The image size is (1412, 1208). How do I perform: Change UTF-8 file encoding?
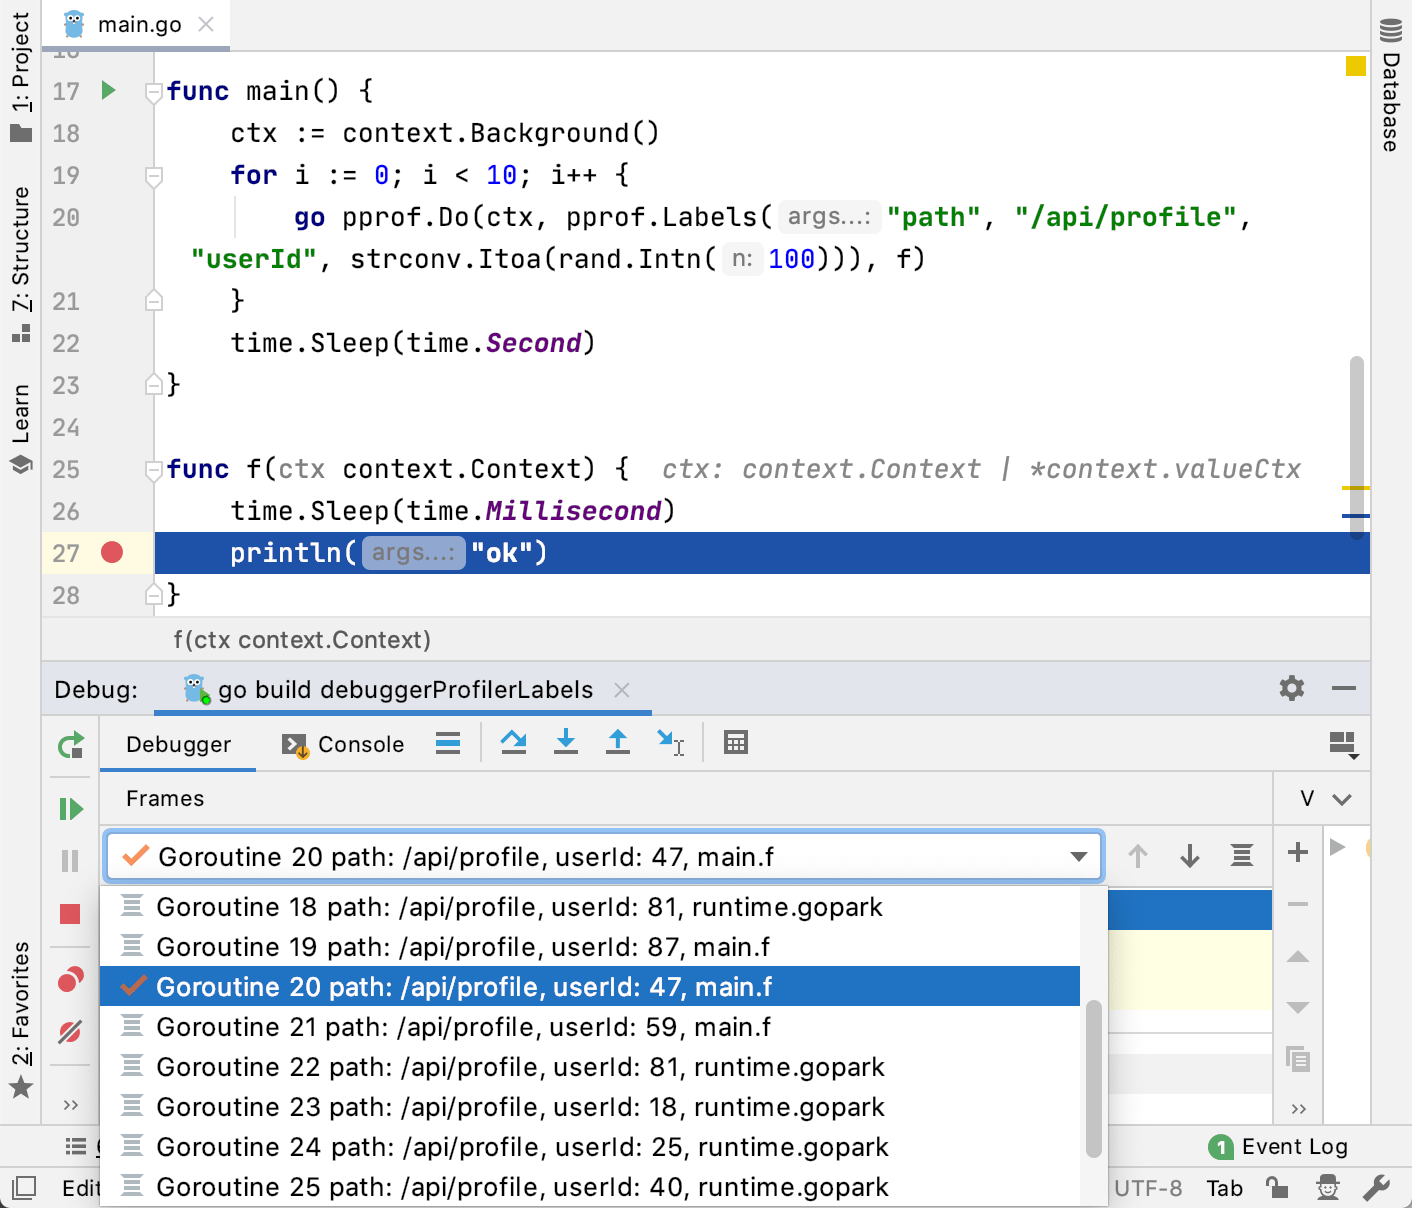(1148, 1188)
